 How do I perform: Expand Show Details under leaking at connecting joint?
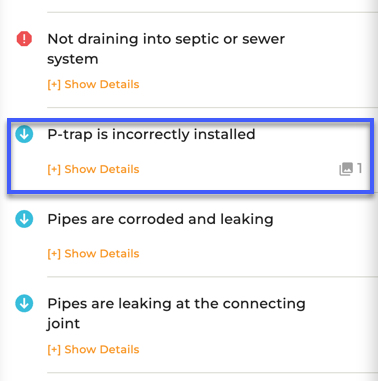pos(93,350)
